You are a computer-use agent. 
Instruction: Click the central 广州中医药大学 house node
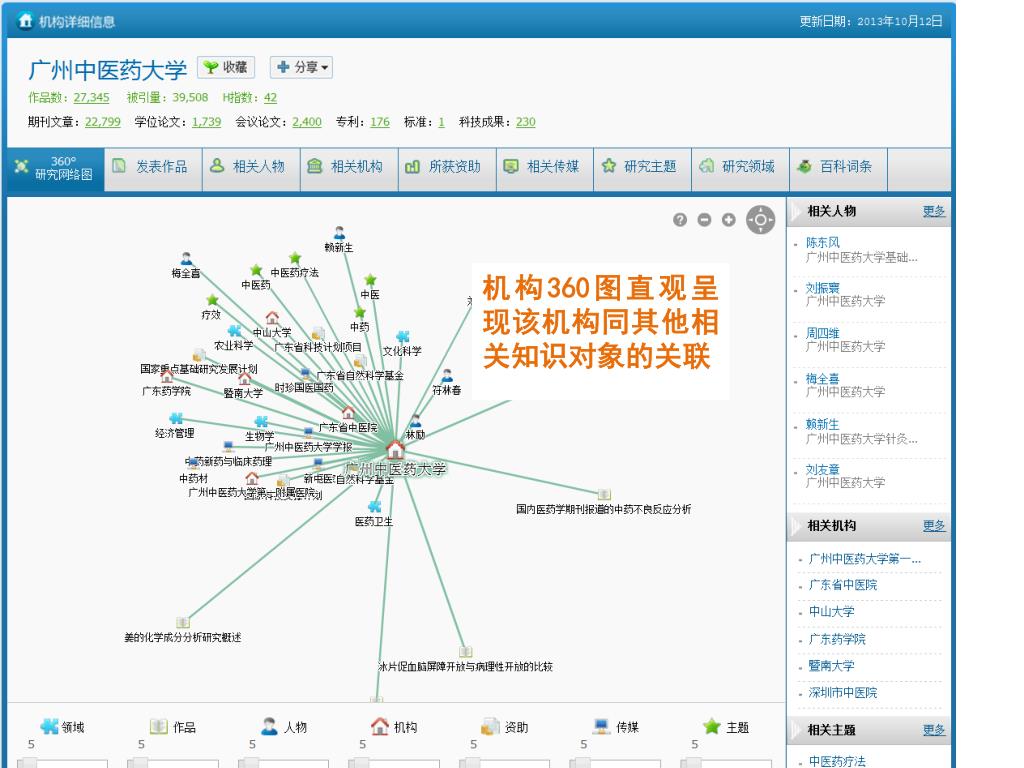tap(395, 450)
